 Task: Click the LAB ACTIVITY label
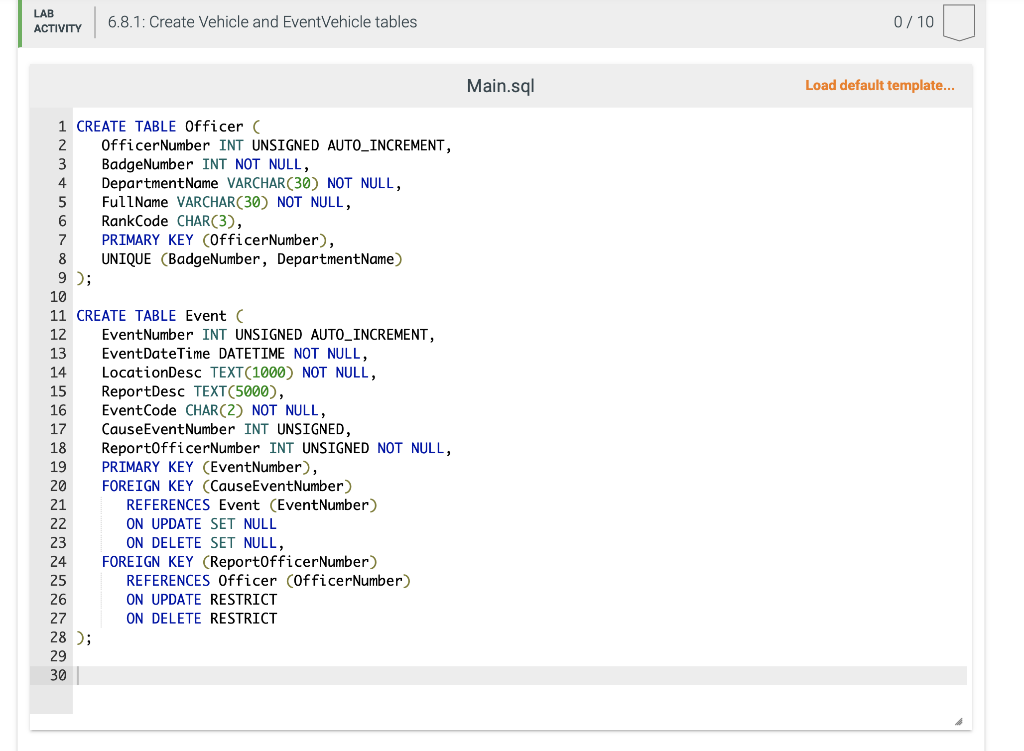[x=57, y=22]
